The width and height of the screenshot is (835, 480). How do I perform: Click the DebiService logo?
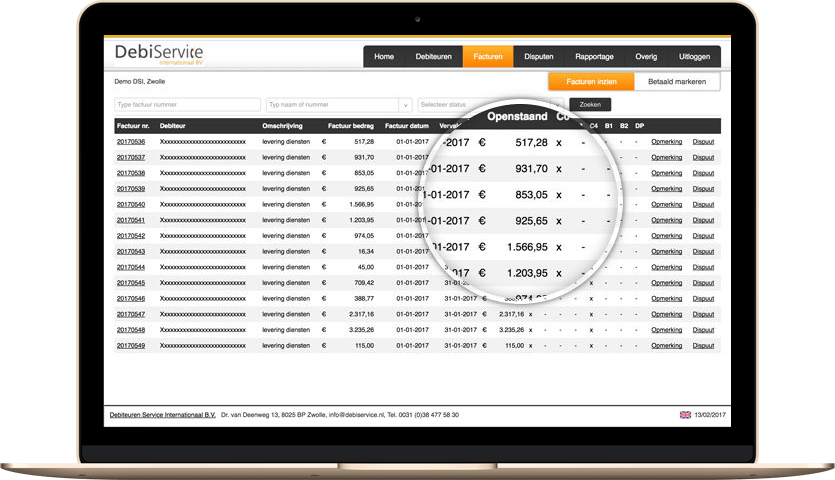(158, 55)
